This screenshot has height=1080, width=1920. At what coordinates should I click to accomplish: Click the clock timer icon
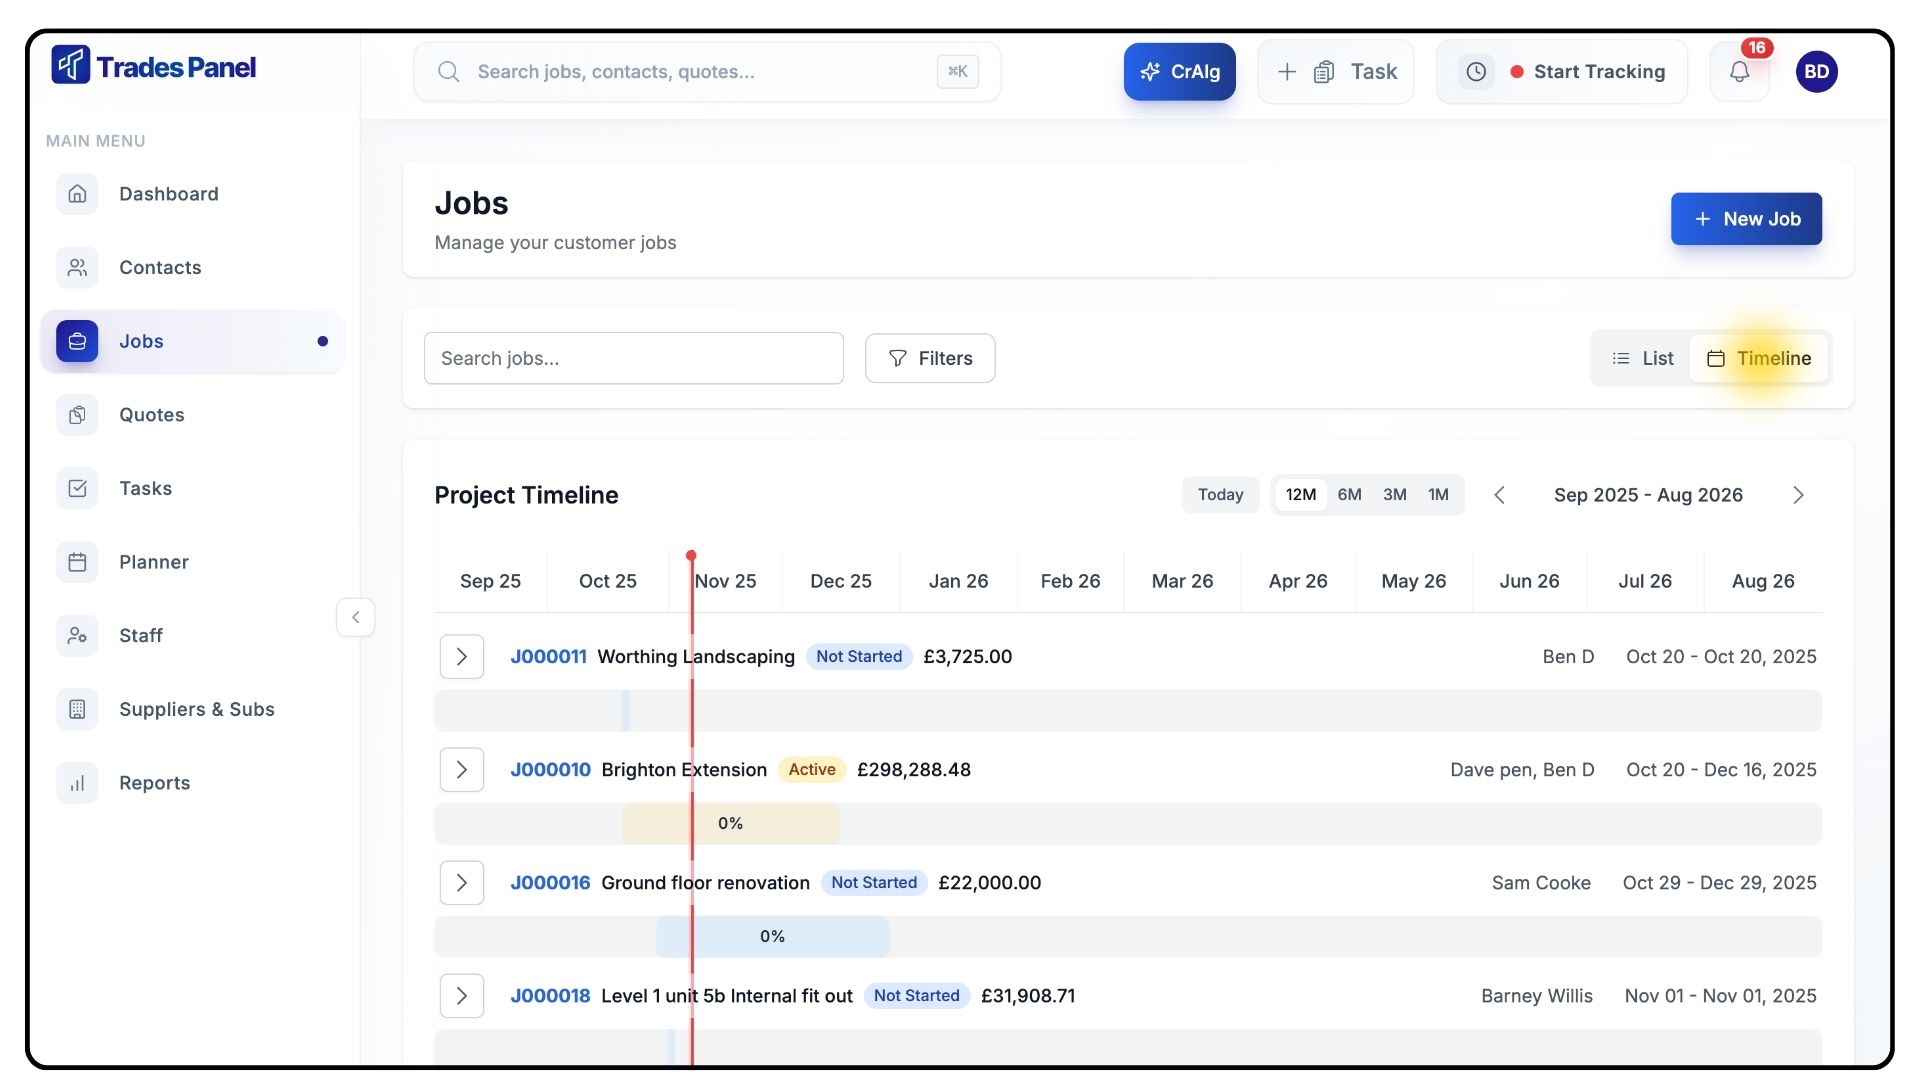click(1476, 72)
